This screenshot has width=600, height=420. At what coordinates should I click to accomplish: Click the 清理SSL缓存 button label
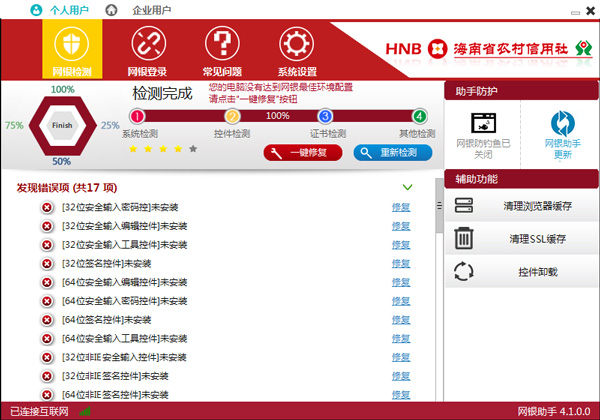538,239
